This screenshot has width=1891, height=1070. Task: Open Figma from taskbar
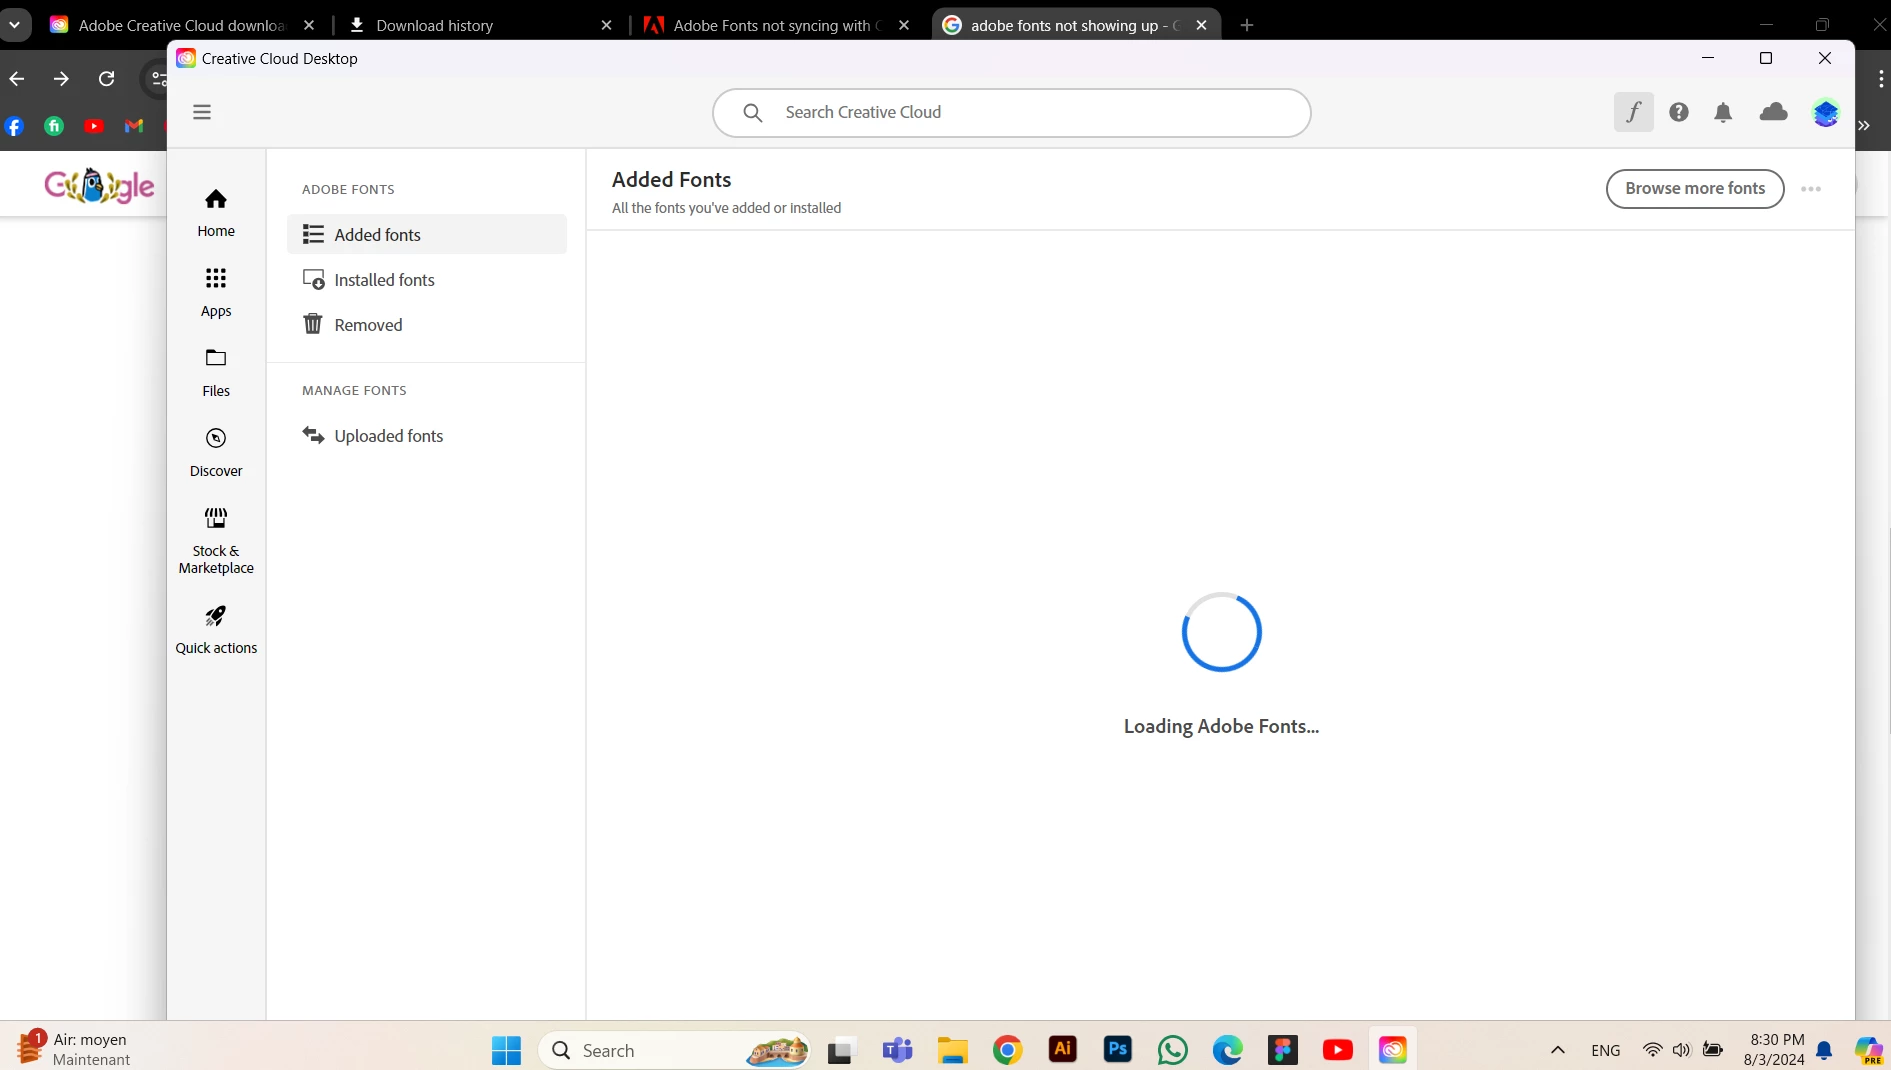[1282, 1050]
